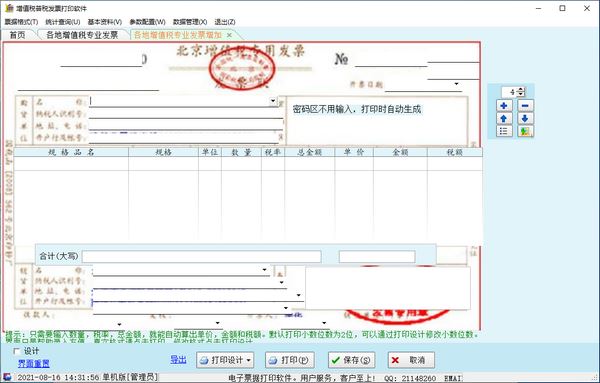Close the 各地增值税专业发票增加 tab
Image resolution: width=600 pixels, height=383 pixels.
point(229,35)
